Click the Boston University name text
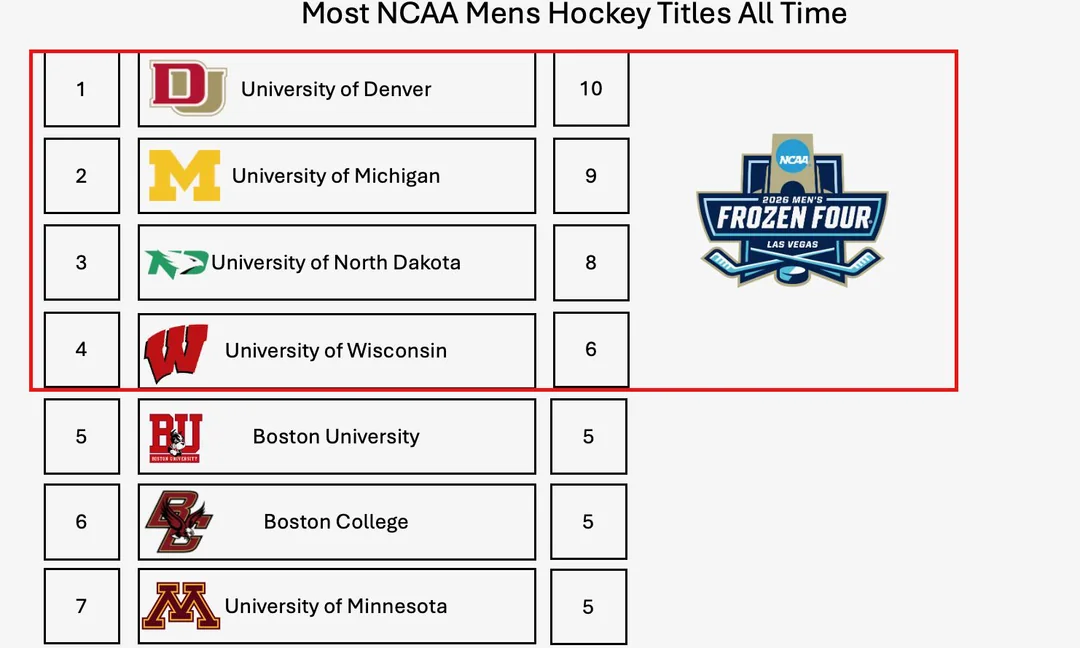This screenshot has height=648, width=1080. [x=336, y=437]
